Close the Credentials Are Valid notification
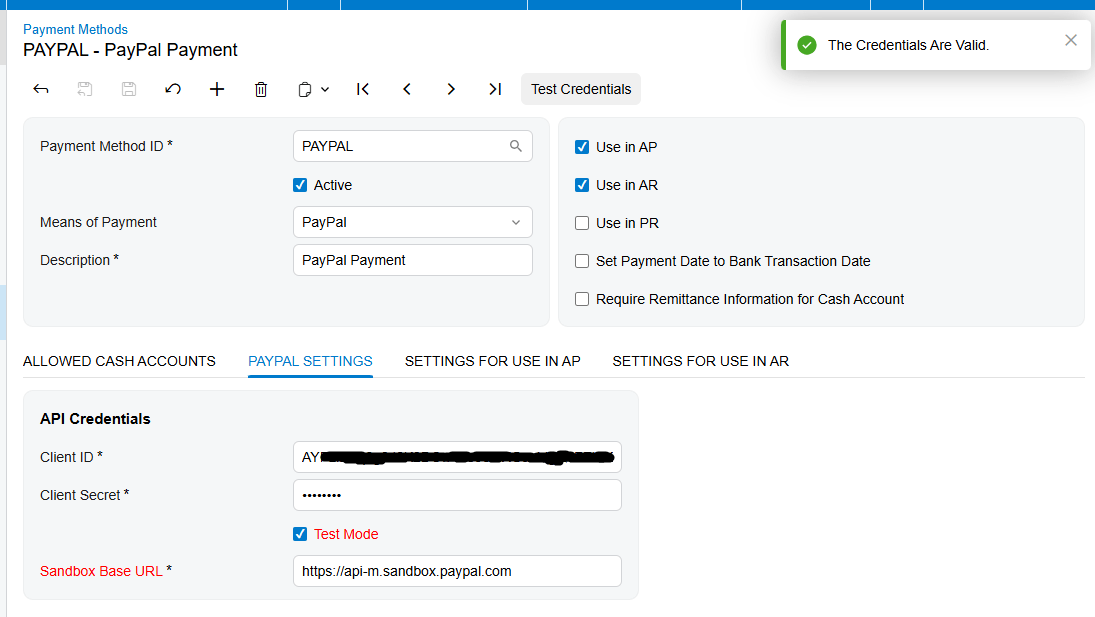The width and height of the screenshot is (1095, 617). pos(1071,40)
